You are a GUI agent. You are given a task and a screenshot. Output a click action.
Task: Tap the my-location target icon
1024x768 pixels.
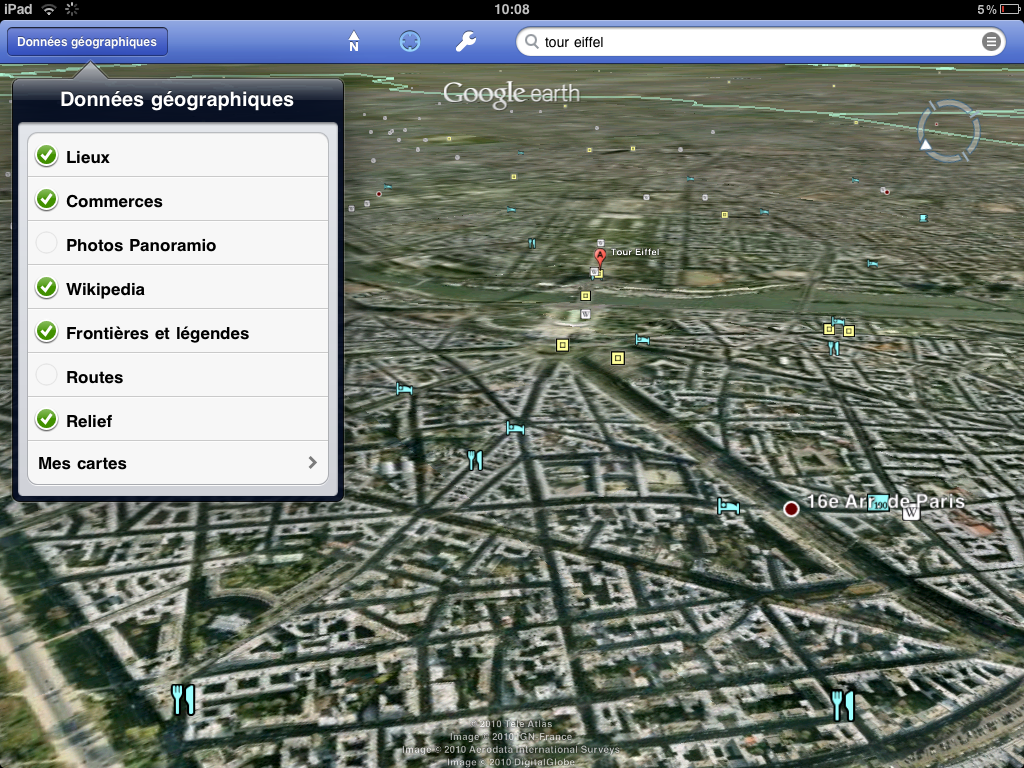click(x=409, y=42)
